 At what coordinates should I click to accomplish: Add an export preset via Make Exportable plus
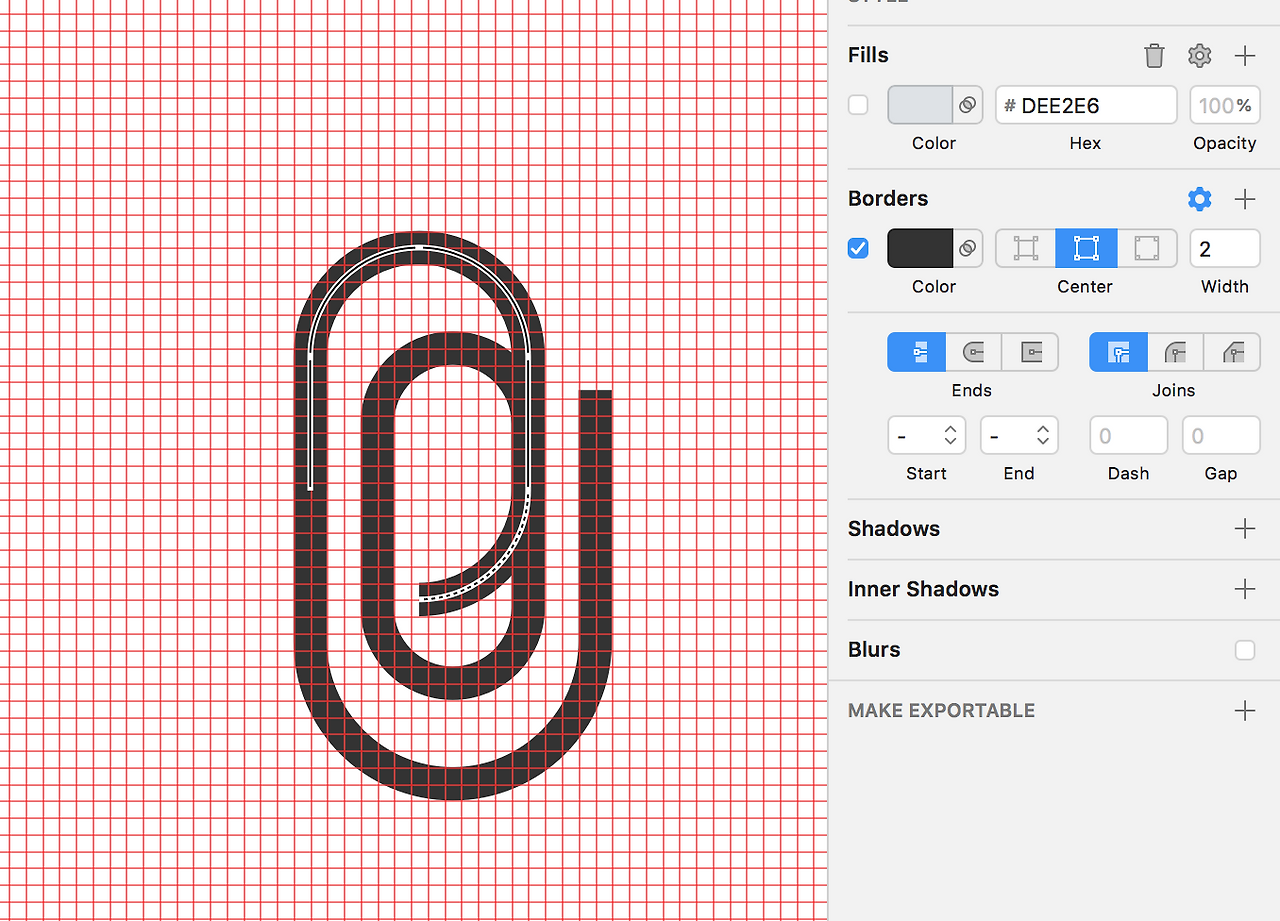(1245, 711)
